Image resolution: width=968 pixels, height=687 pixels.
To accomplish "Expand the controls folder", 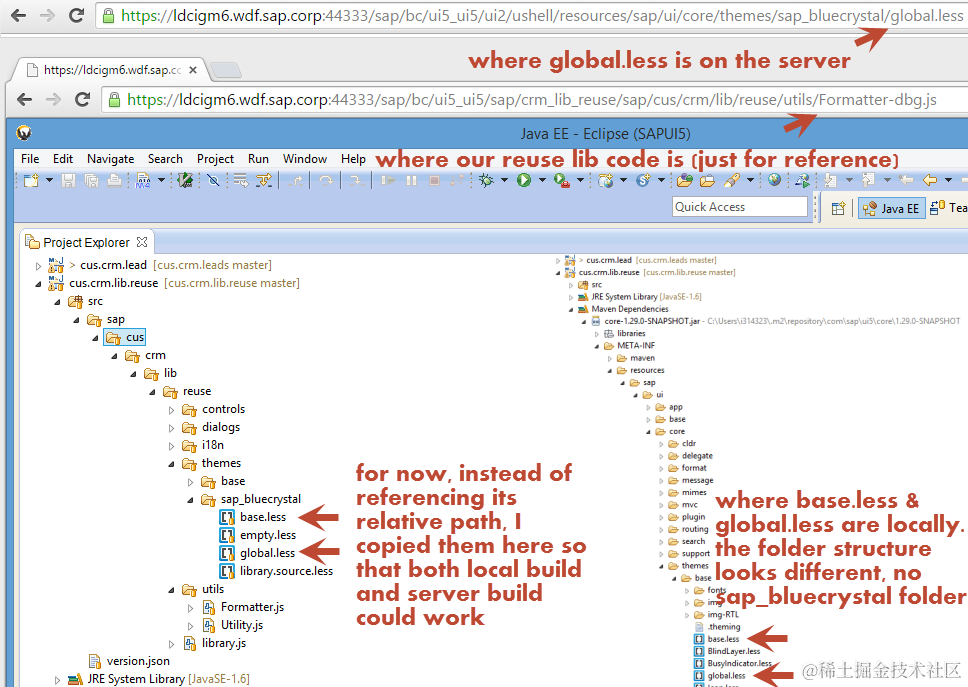I will pyautogui.click(x=172, y=410).
